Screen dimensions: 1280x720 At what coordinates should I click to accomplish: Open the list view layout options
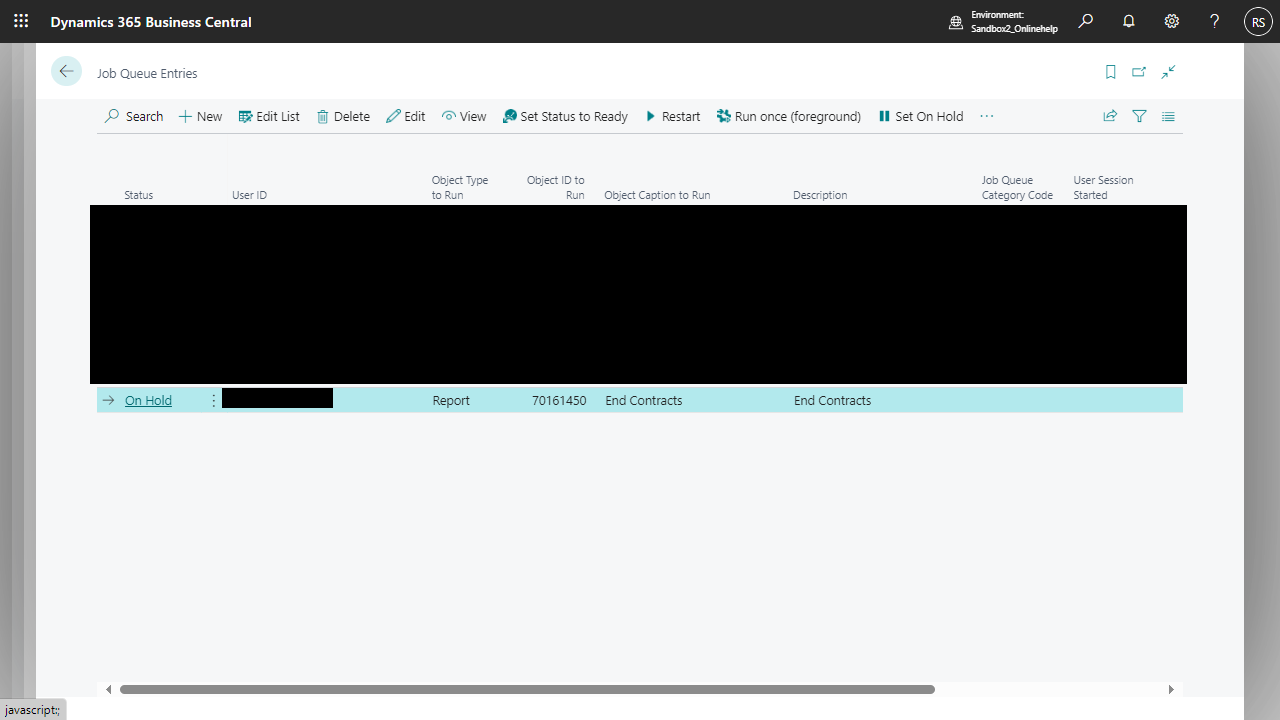pos(1168,116)
